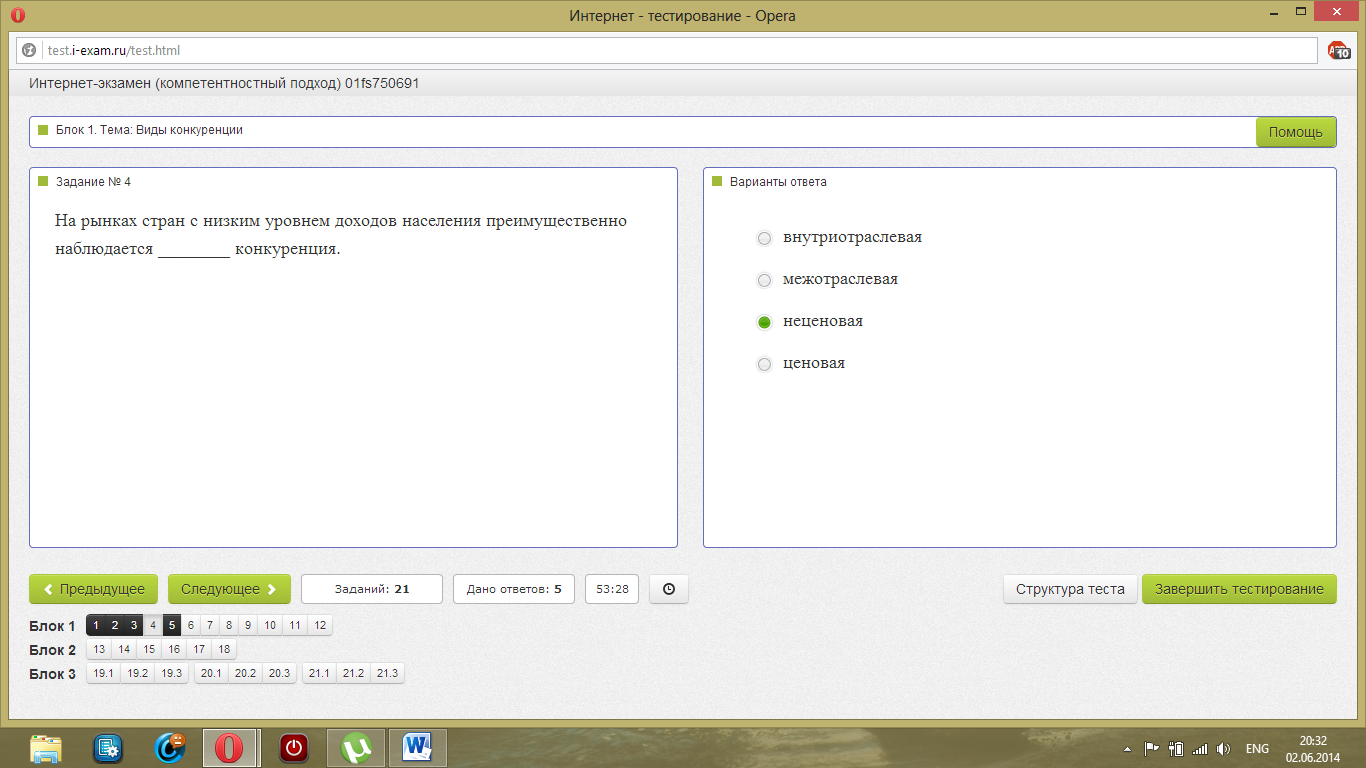Screen dimensions: 1366x768
Task: Open the Control Panel taskbar icon
Action: pyautogui.click(x=108, y=748)
